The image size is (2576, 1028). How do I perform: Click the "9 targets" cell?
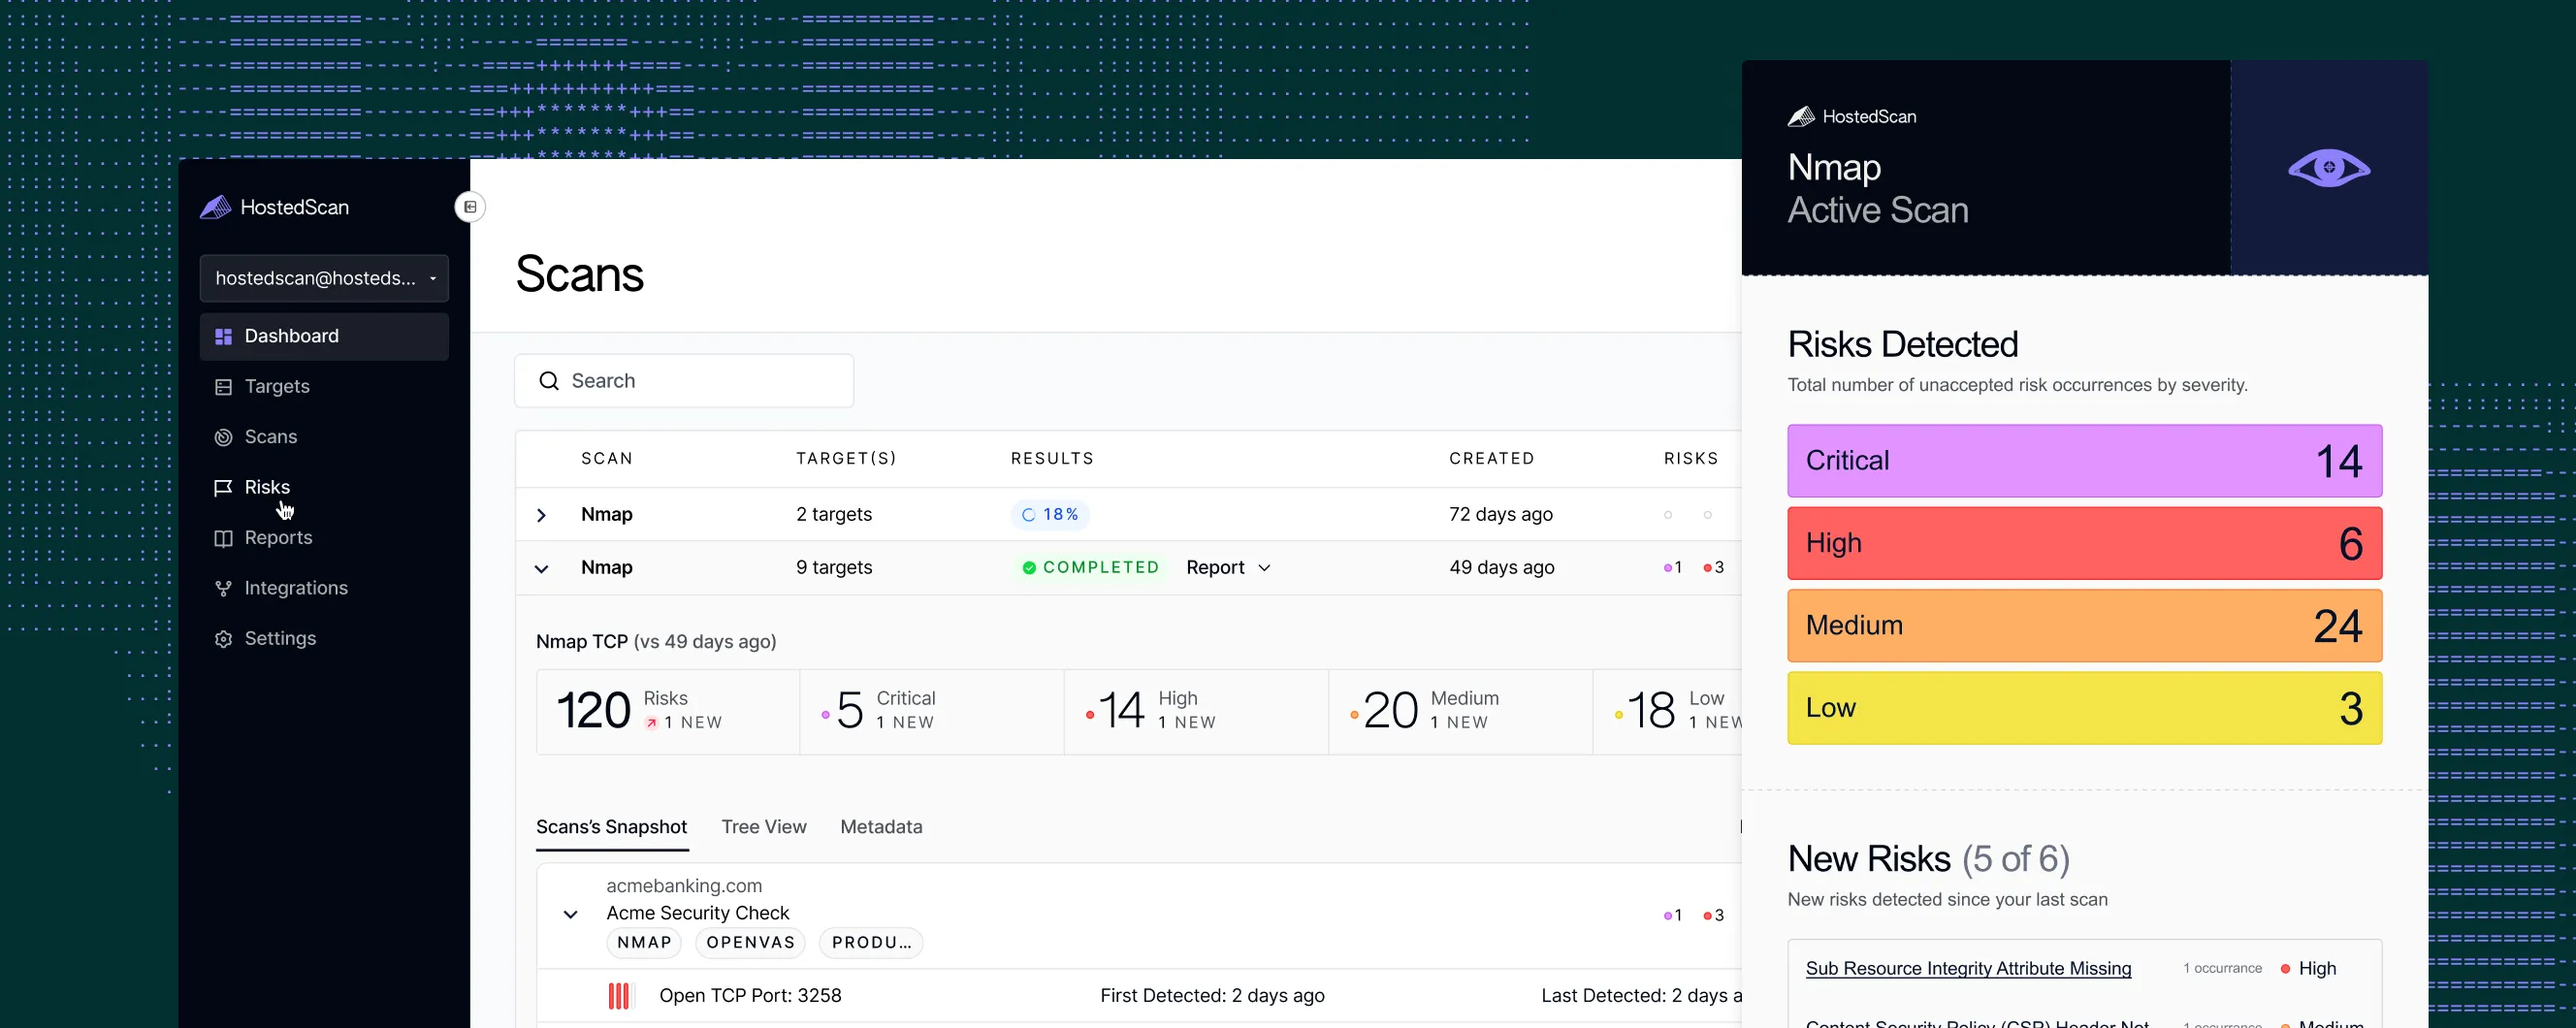pos(834,568)
